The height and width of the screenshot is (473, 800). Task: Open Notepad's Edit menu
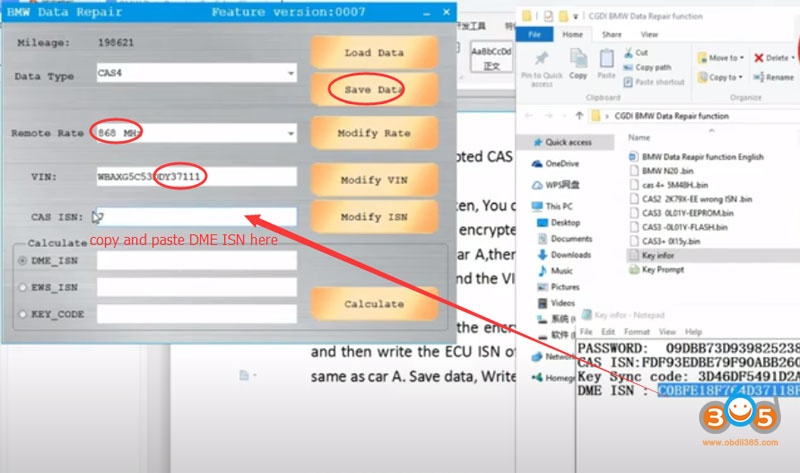[x=608, y=332]
